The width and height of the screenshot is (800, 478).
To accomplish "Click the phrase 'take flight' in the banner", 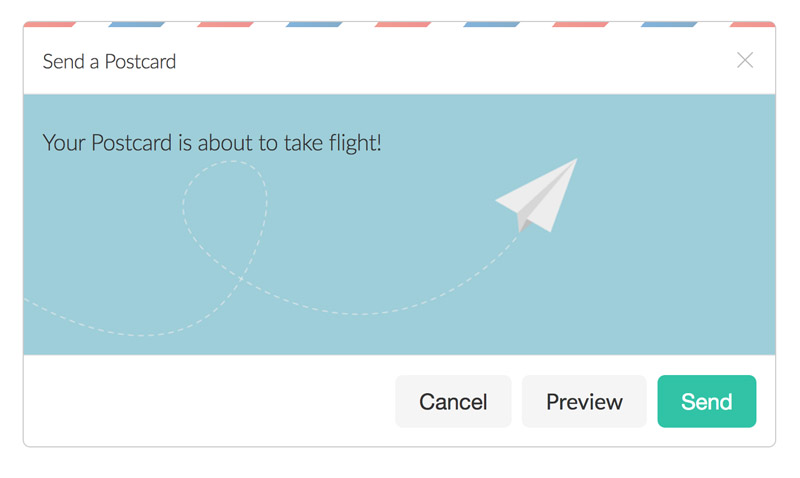I will [x=332, y=143].
